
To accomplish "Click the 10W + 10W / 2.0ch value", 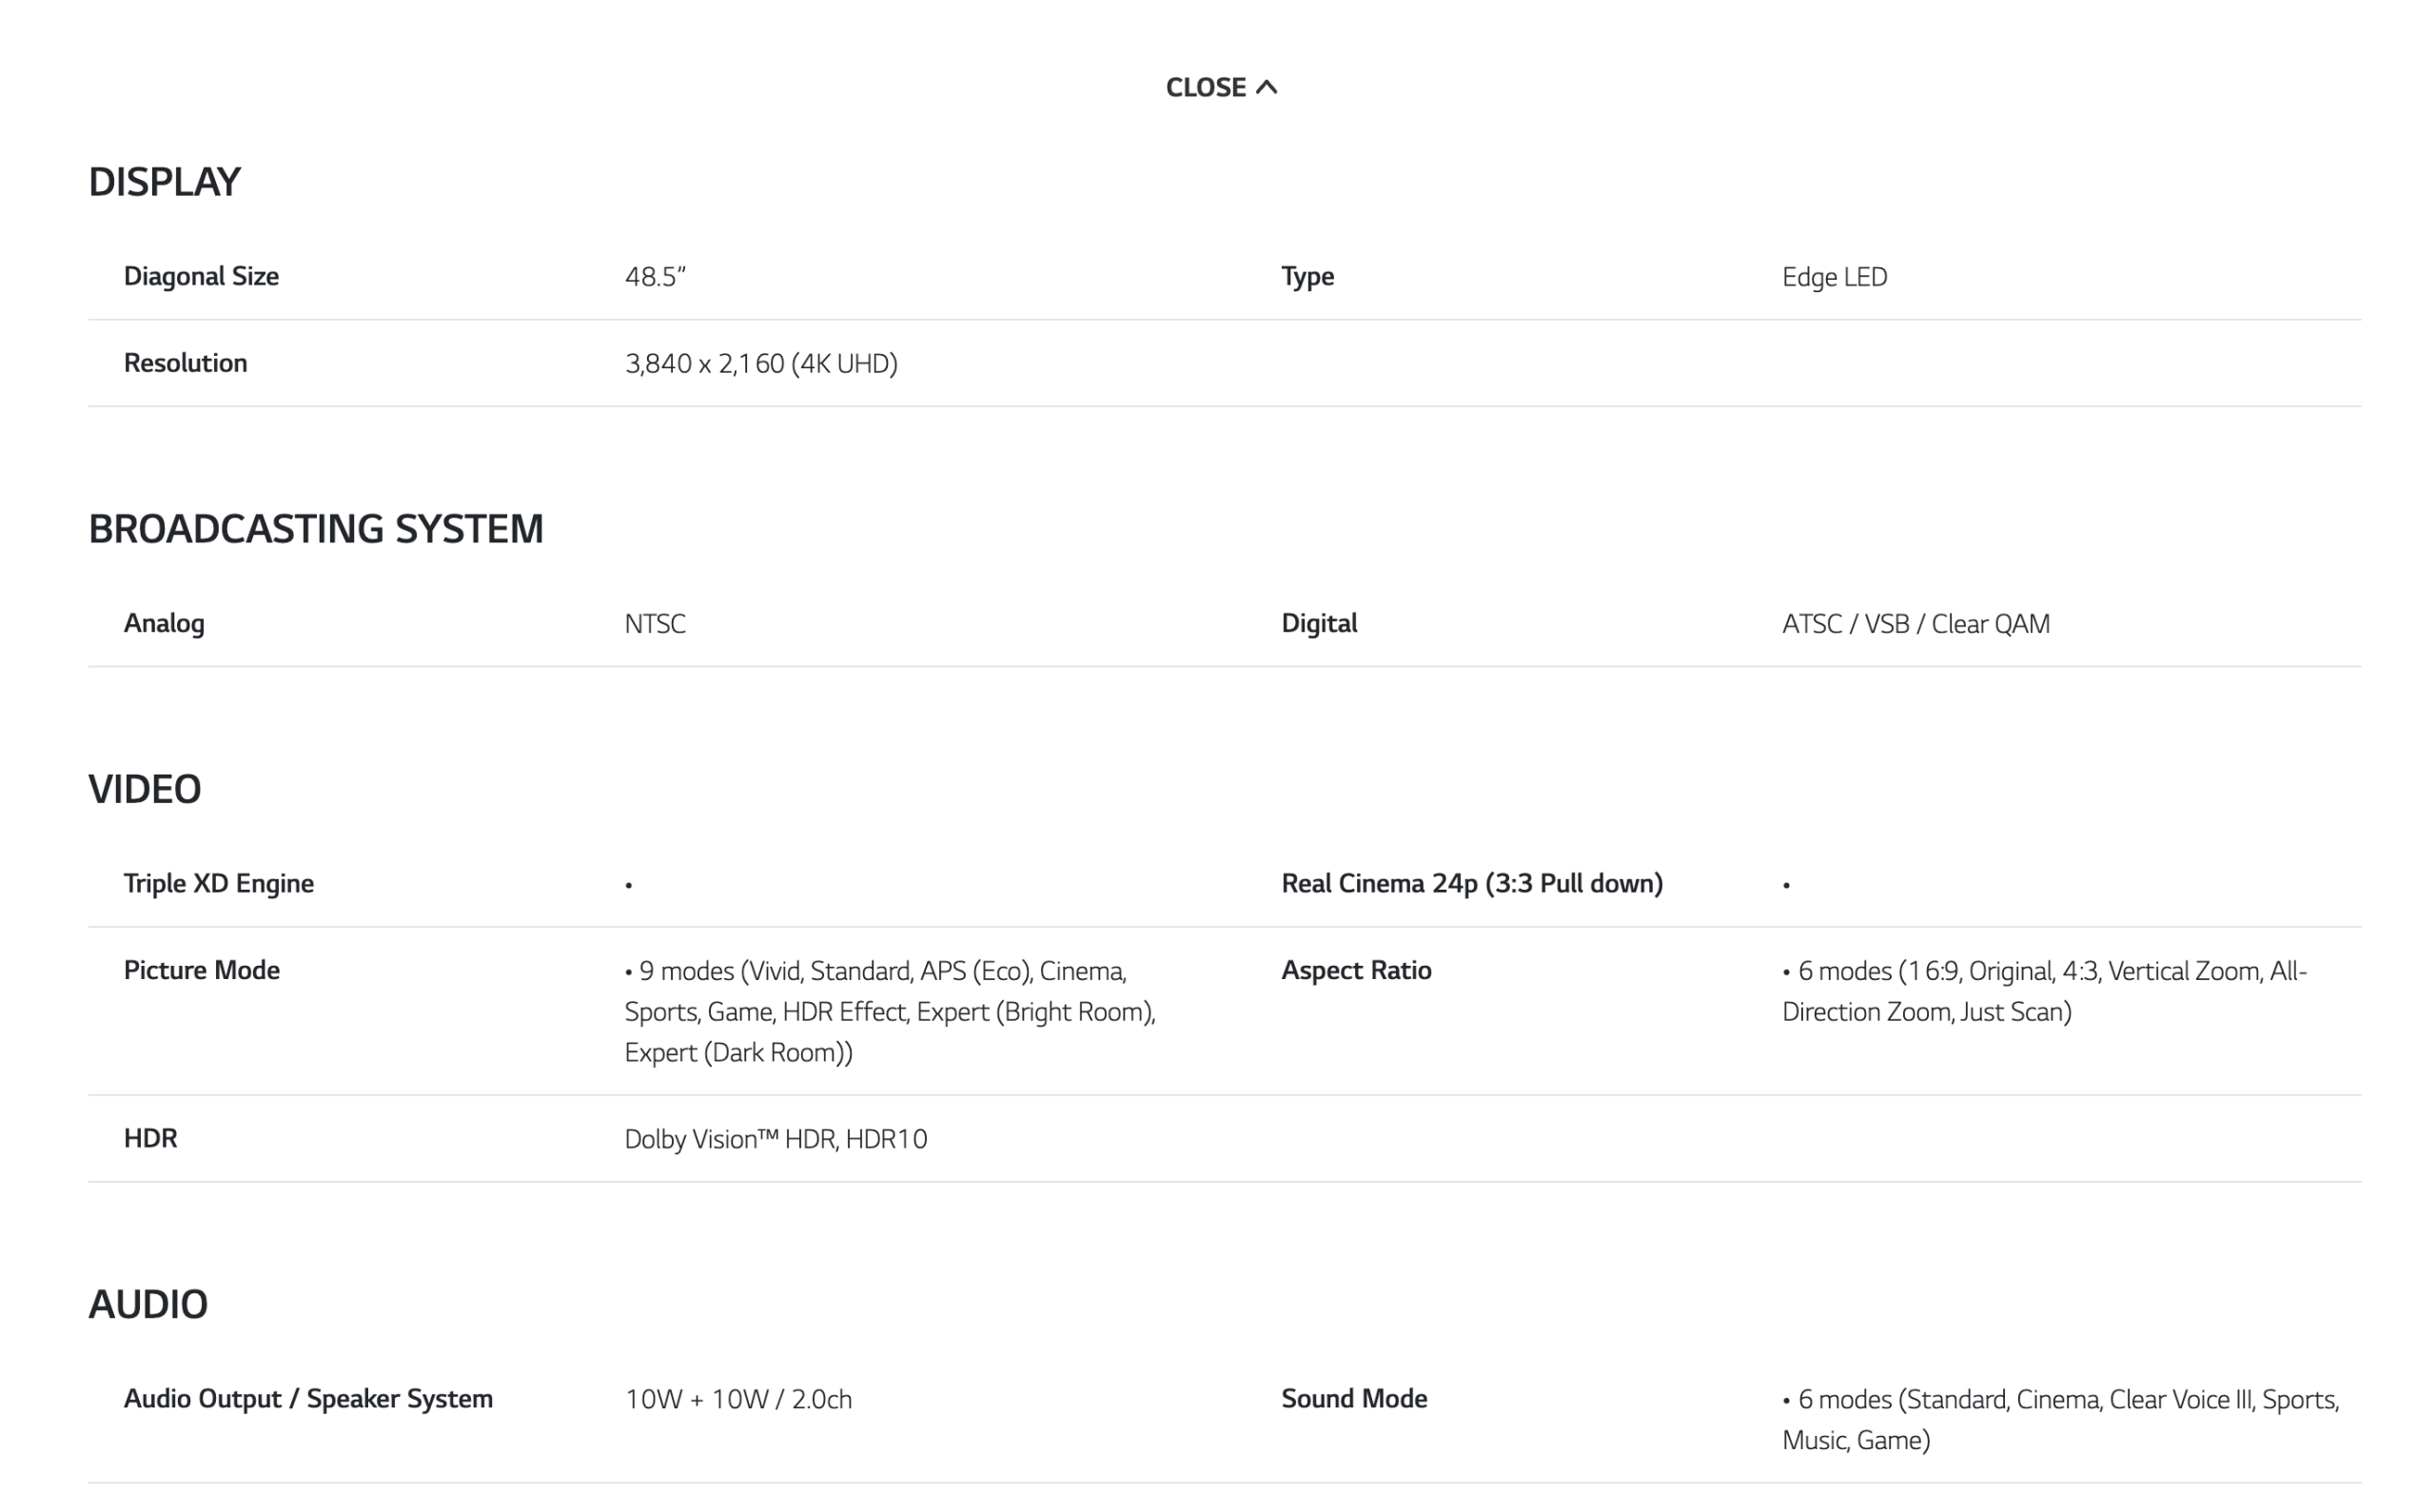I will click(738, 1399).
